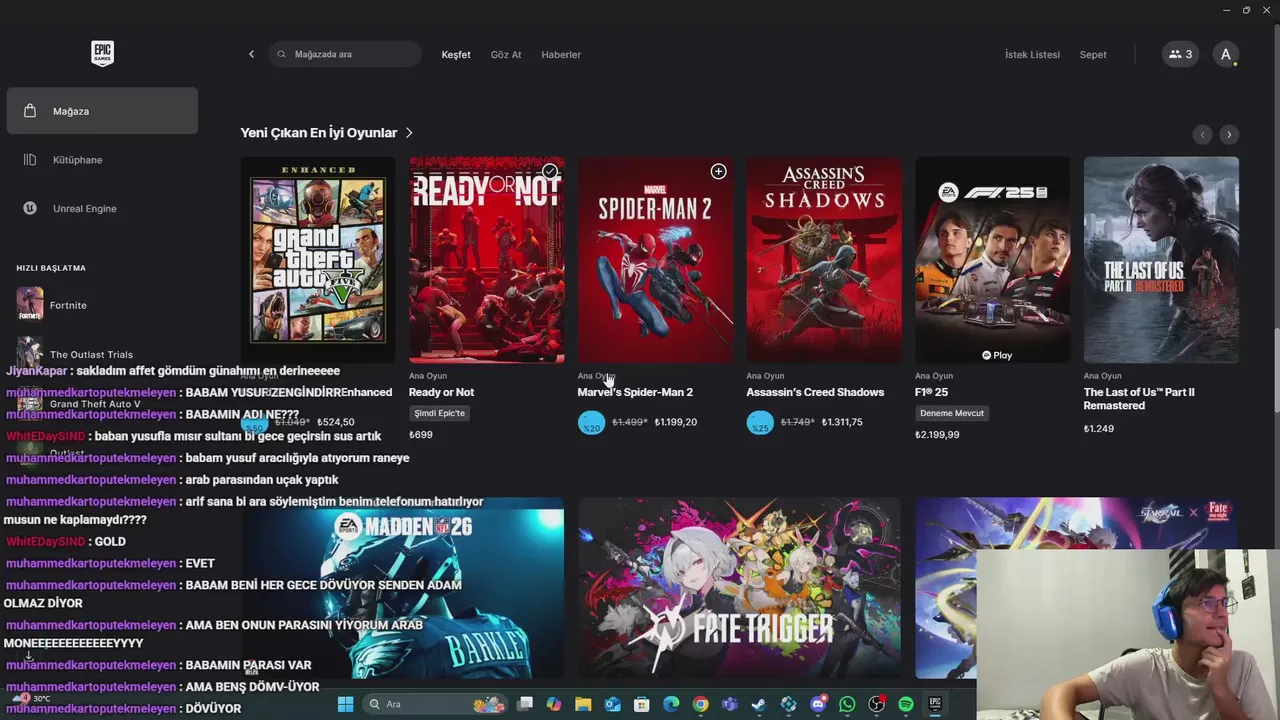1280x720 pixels.
Task: Click the Ready or Not title text
Action: [x=441, y=392]
